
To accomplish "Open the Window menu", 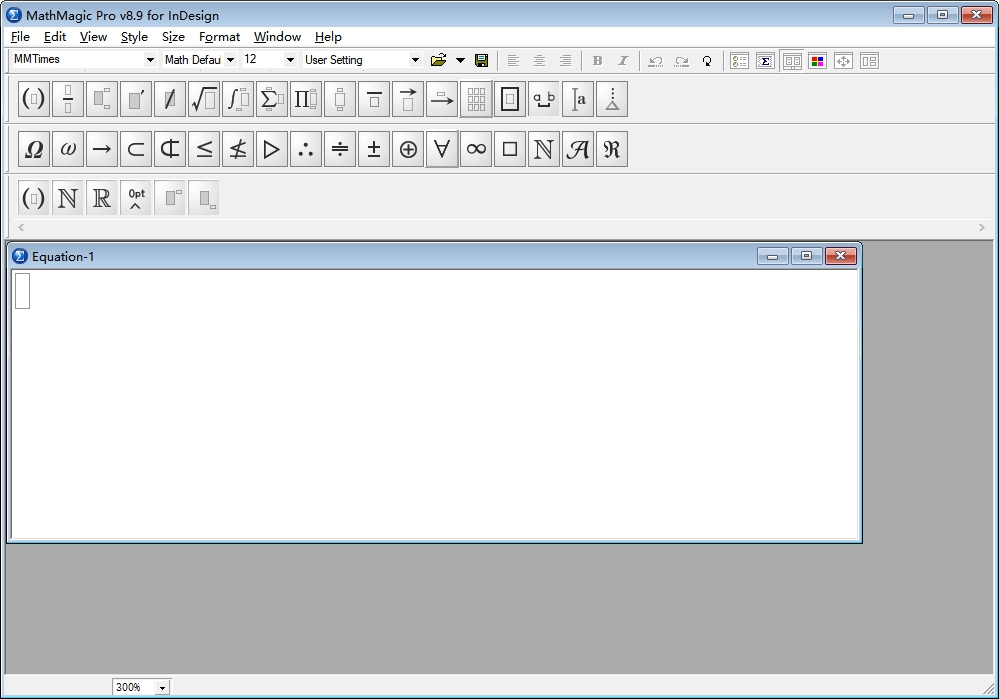I will pyautogui.click(x=277, y=37).
